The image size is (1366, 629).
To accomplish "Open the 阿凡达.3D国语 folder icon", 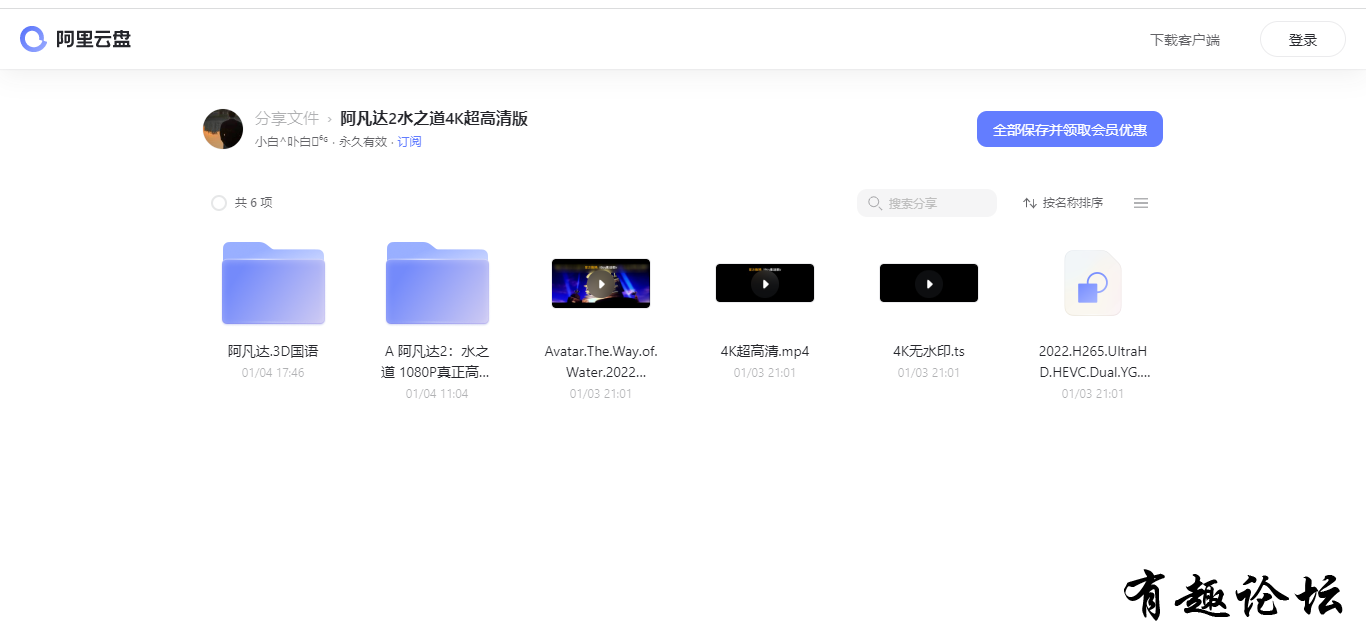I will [x=273, y=283].
